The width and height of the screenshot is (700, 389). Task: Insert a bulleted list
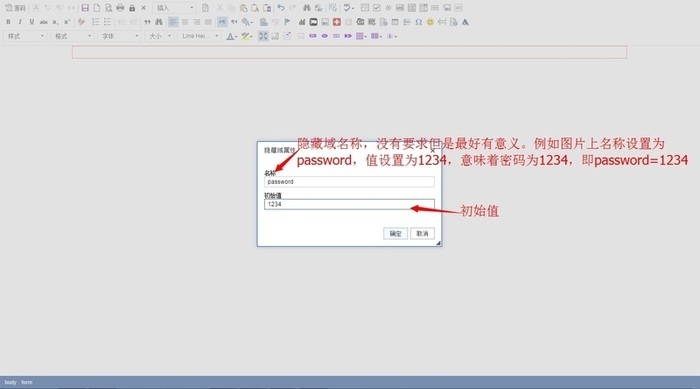[x=107, y=22]
